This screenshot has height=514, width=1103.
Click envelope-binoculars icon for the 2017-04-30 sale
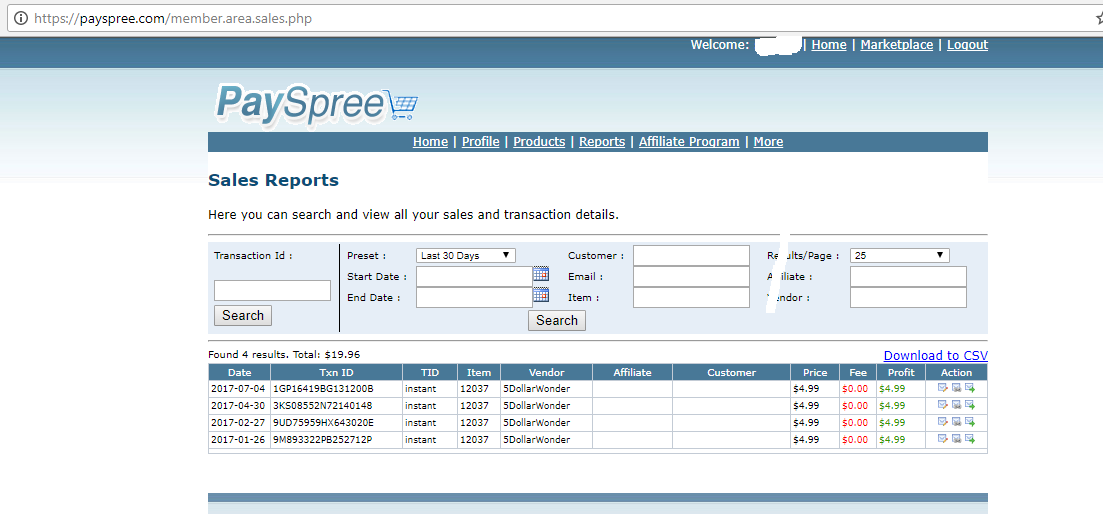click(956, 405)
